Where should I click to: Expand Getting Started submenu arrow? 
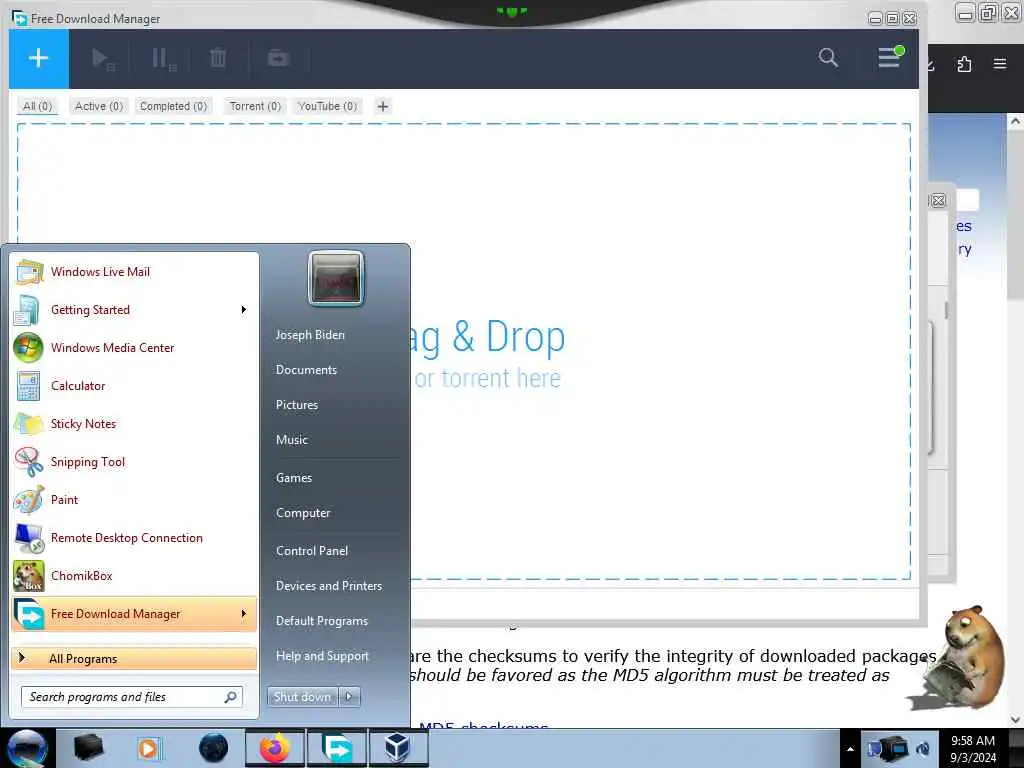244,310
